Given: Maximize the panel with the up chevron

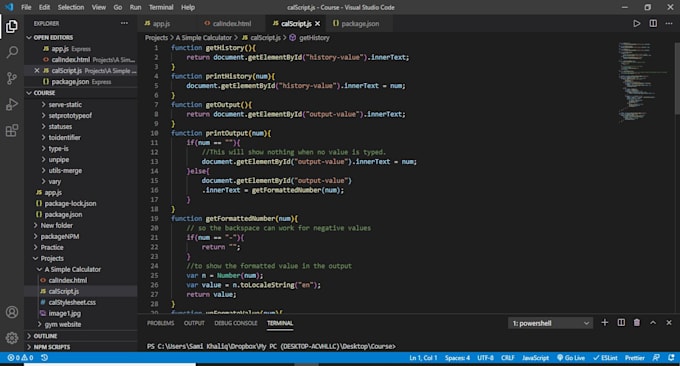Looking at the screenshot, I should pos(653,323).
